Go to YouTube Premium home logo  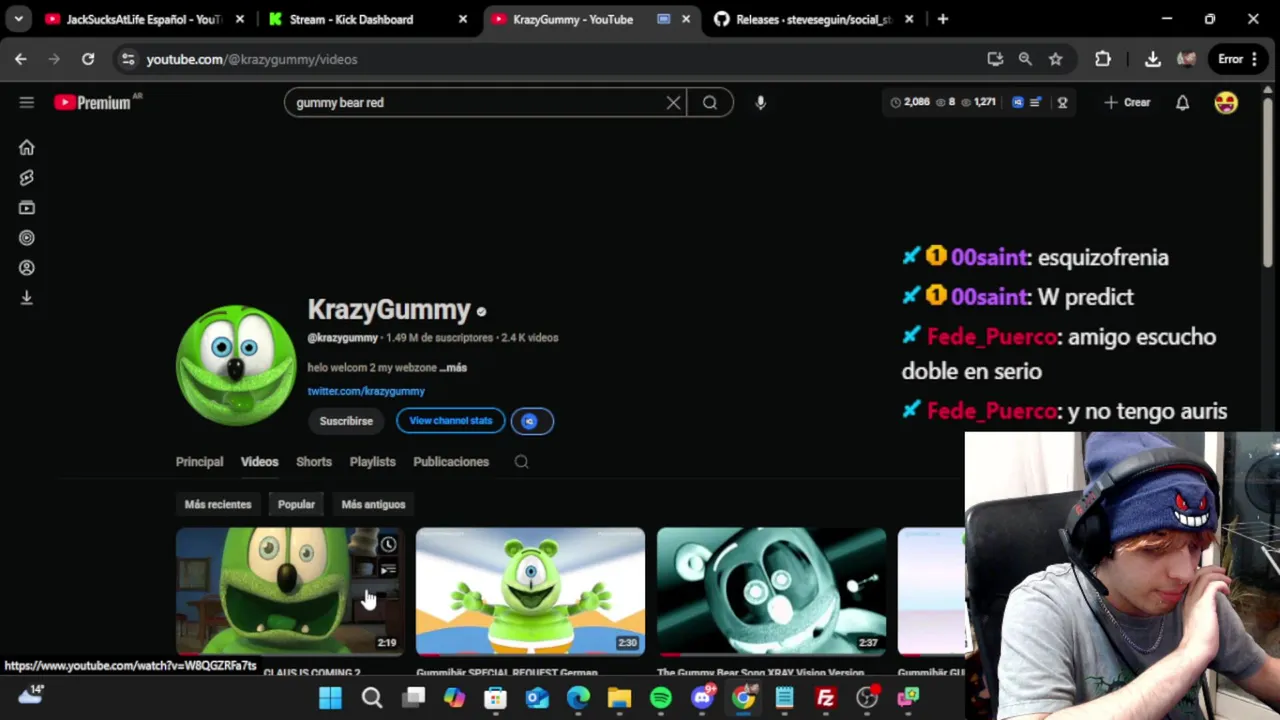(93, 102)
